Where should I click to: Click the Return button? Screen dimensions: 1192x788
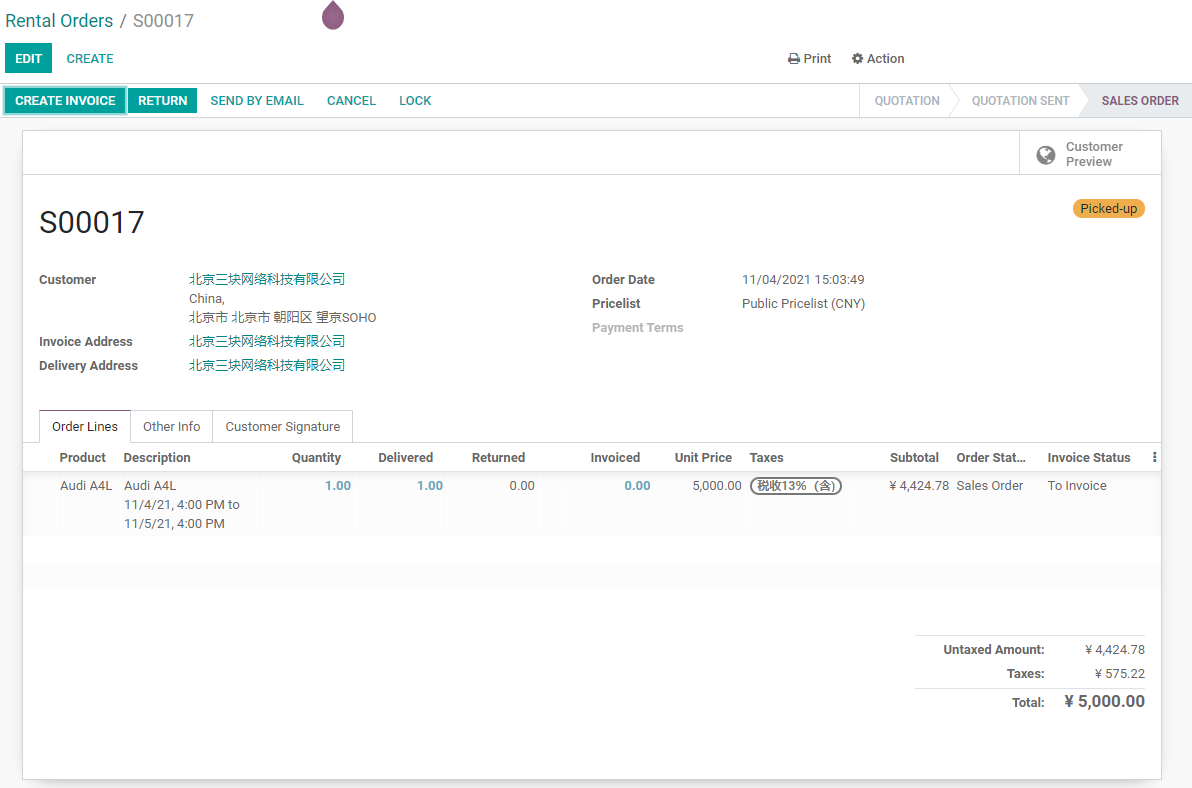pos(163,100)
